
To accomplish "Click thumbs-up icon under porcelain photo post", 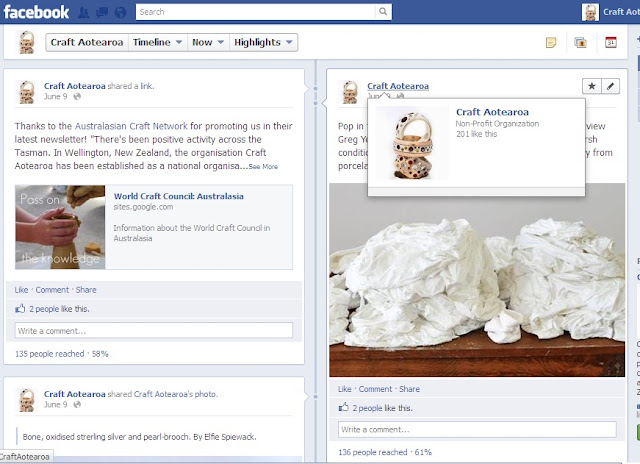I will 343,407.
